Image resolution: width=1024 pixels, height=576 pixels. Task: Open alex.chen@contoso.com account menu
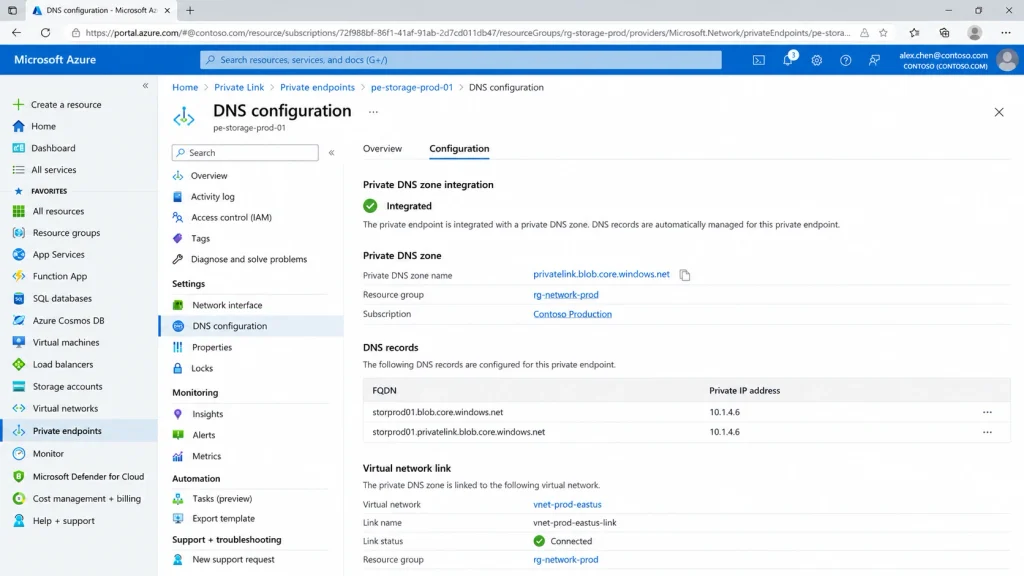click(x=957, y=60)
